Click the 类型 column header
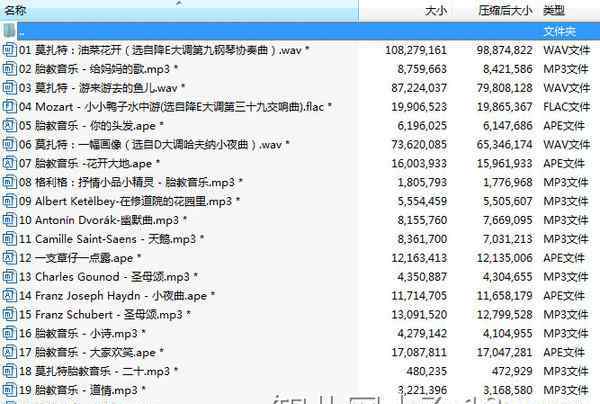 pyautogui.click(x=553, y=10)
